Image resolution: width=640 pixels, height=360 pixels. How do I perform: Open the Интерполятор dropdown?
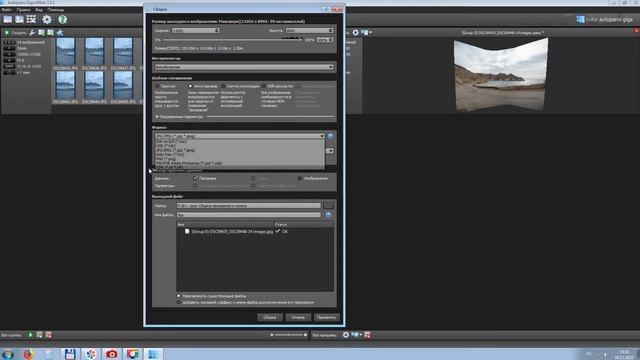click(244, 67)
